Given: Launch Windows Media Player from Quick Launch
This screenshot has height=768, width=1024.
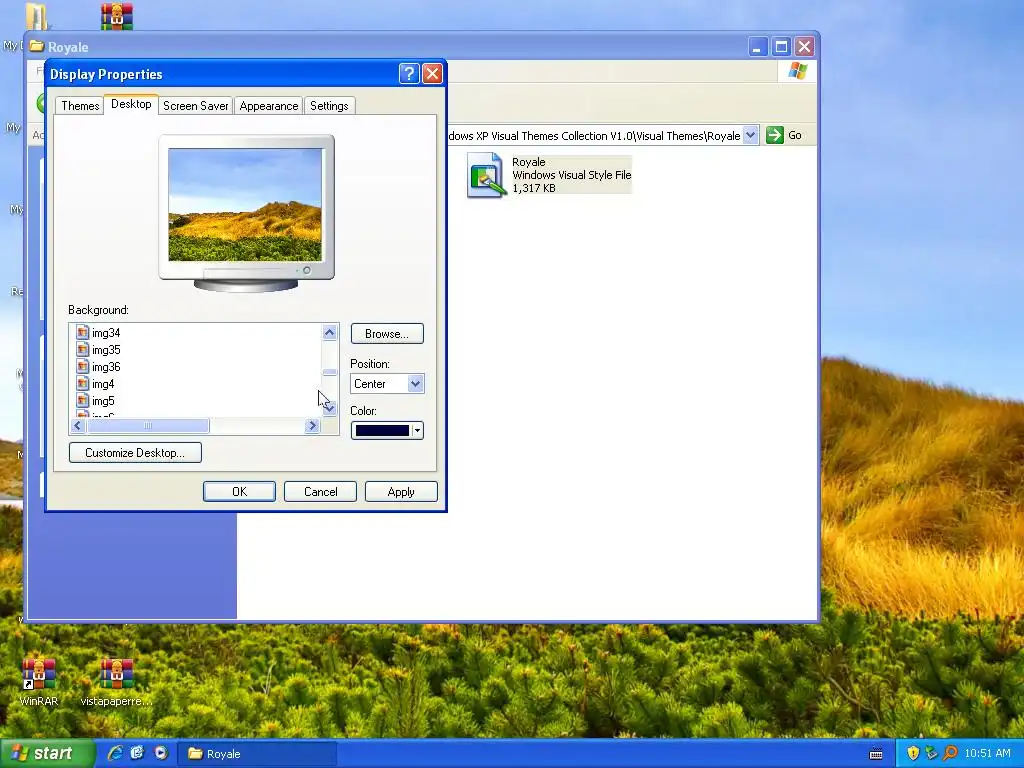Looking at the screenshot, I should pyautogui.click(x=161, y=753).
